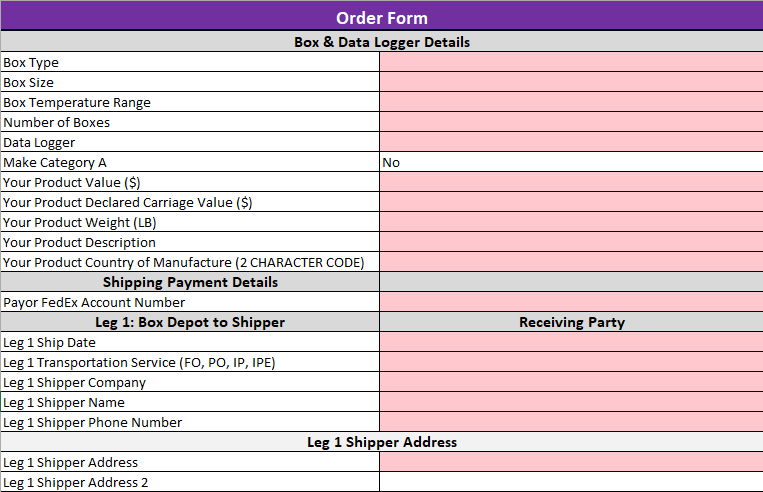This screenshot has width=763, height=492.
Task: Click the Box Type input cell
Action: [x=570, y=62]
